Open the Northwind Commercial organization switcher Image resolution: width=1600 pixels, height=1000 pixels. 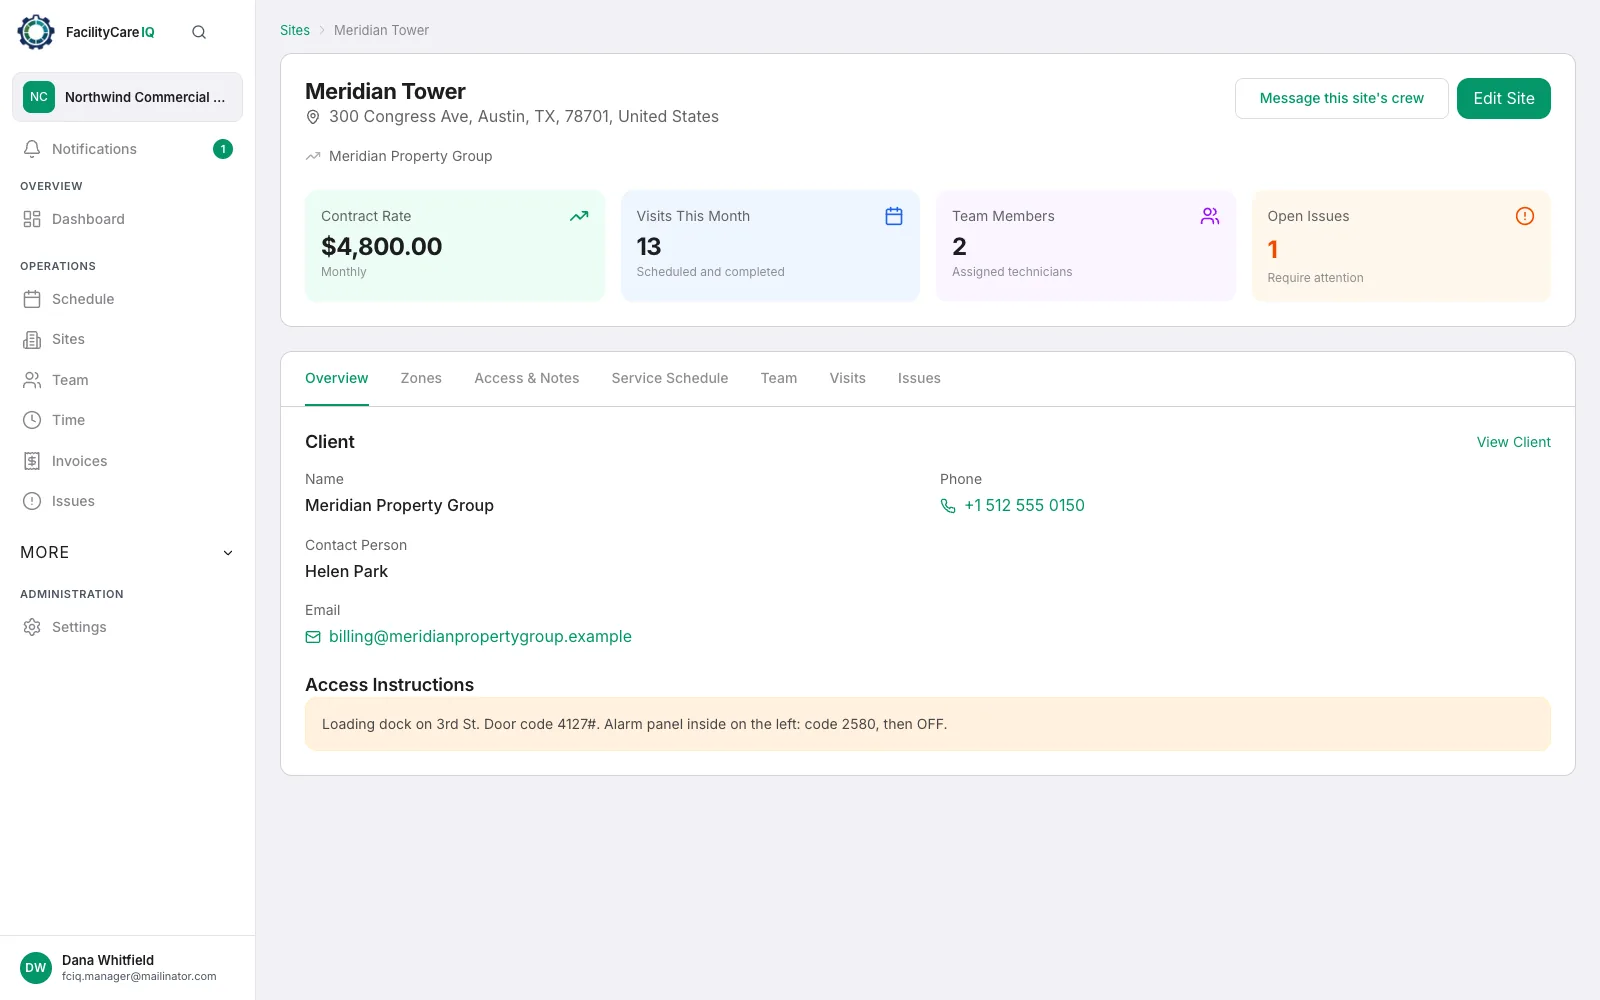[x=127, y=97]
